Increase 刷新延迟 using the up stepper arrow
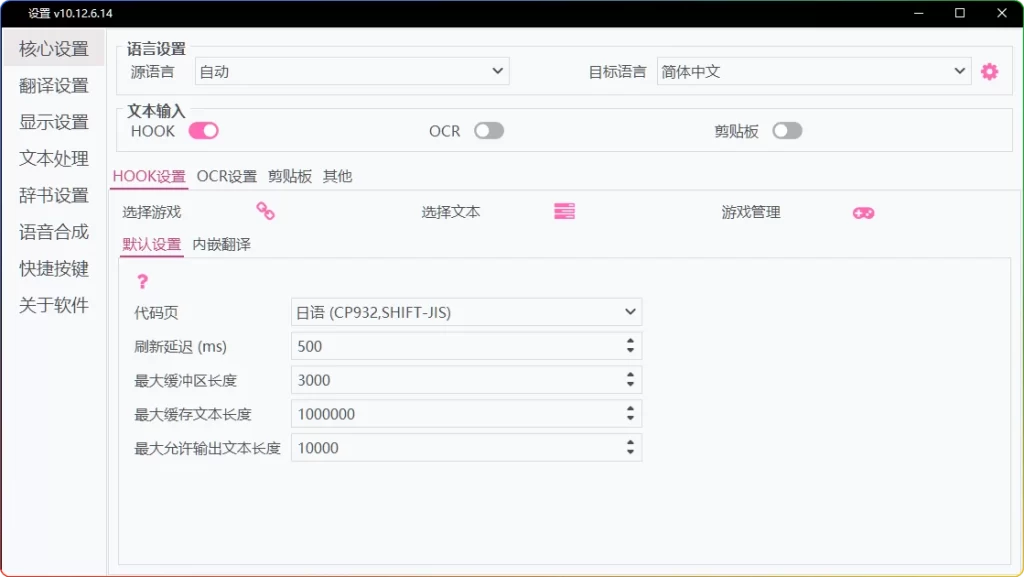Screen dimensions: 1024x577 (x=631, y=341)
